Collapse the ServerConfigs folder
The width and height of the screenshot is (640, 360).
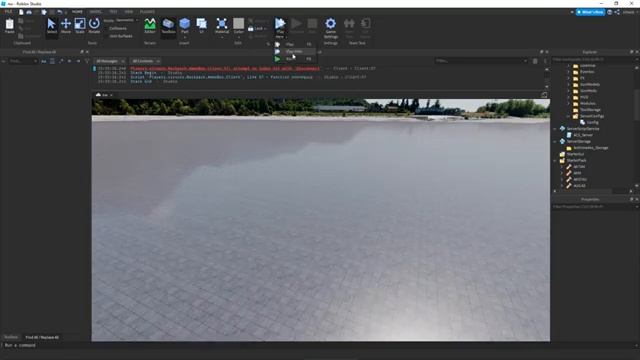coord(568,116)
